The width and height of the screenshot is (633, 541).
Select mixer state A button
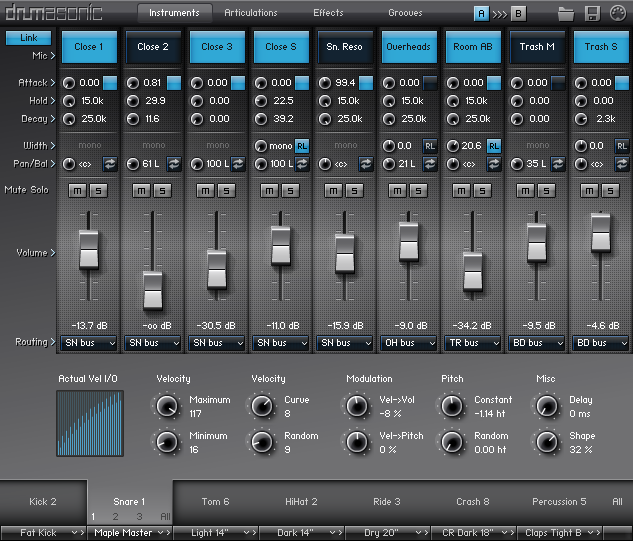pyautogui.click(x=481, y=14)
